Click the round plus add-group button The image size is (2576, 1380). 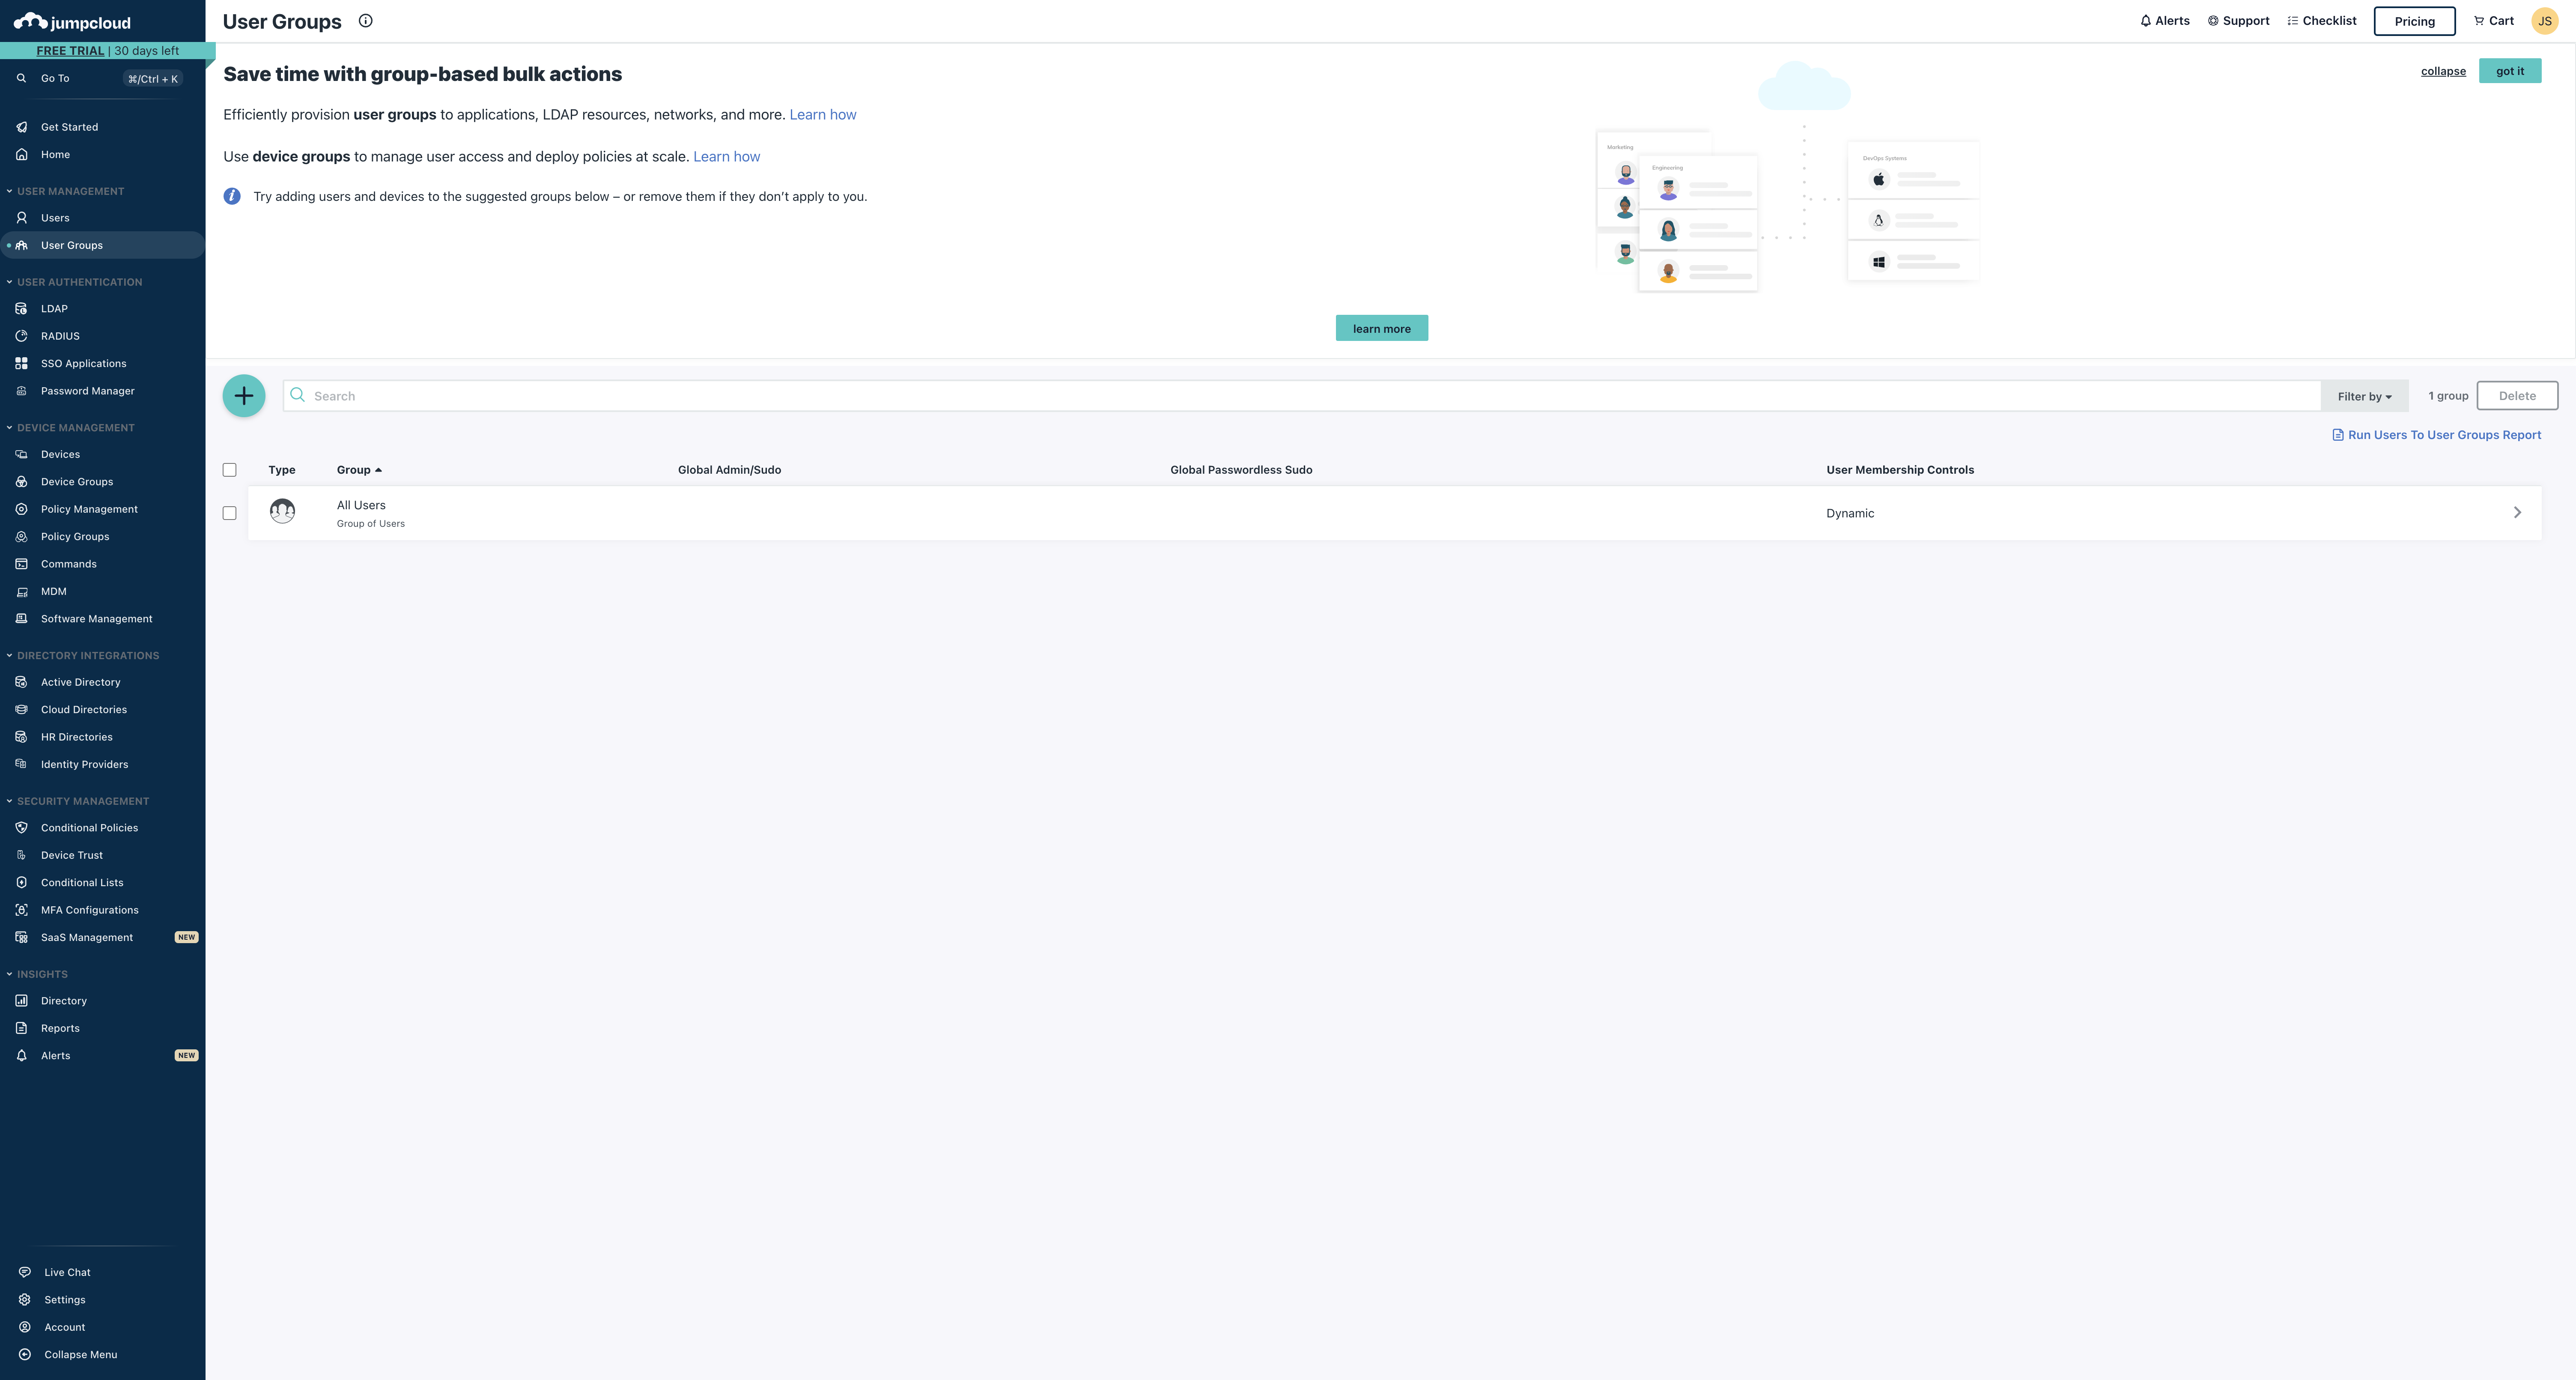[244, 396]
